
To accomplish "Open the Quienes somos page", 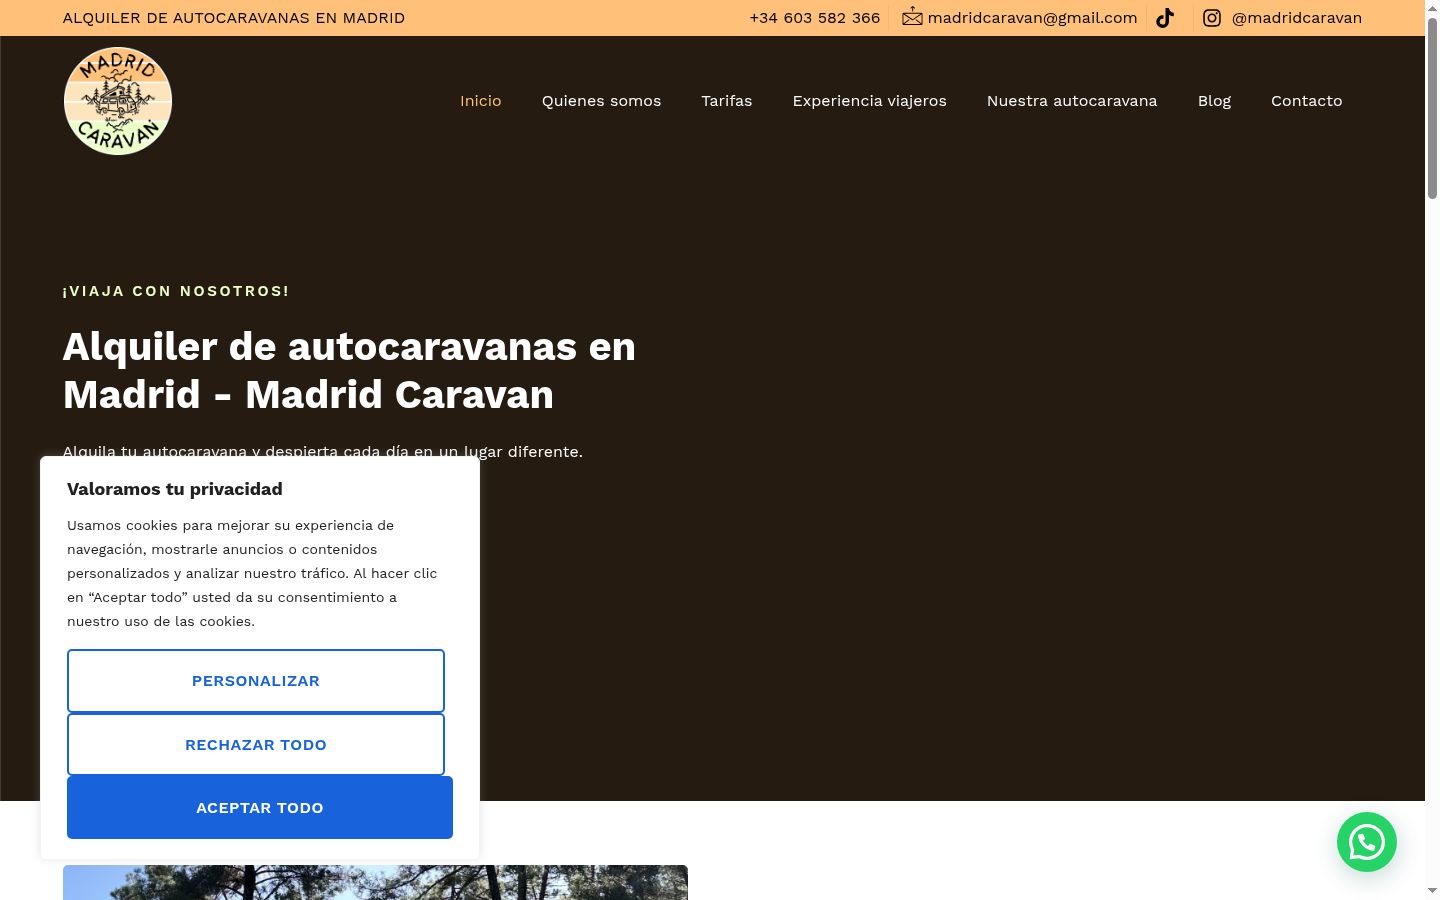I will coord(601,101).
